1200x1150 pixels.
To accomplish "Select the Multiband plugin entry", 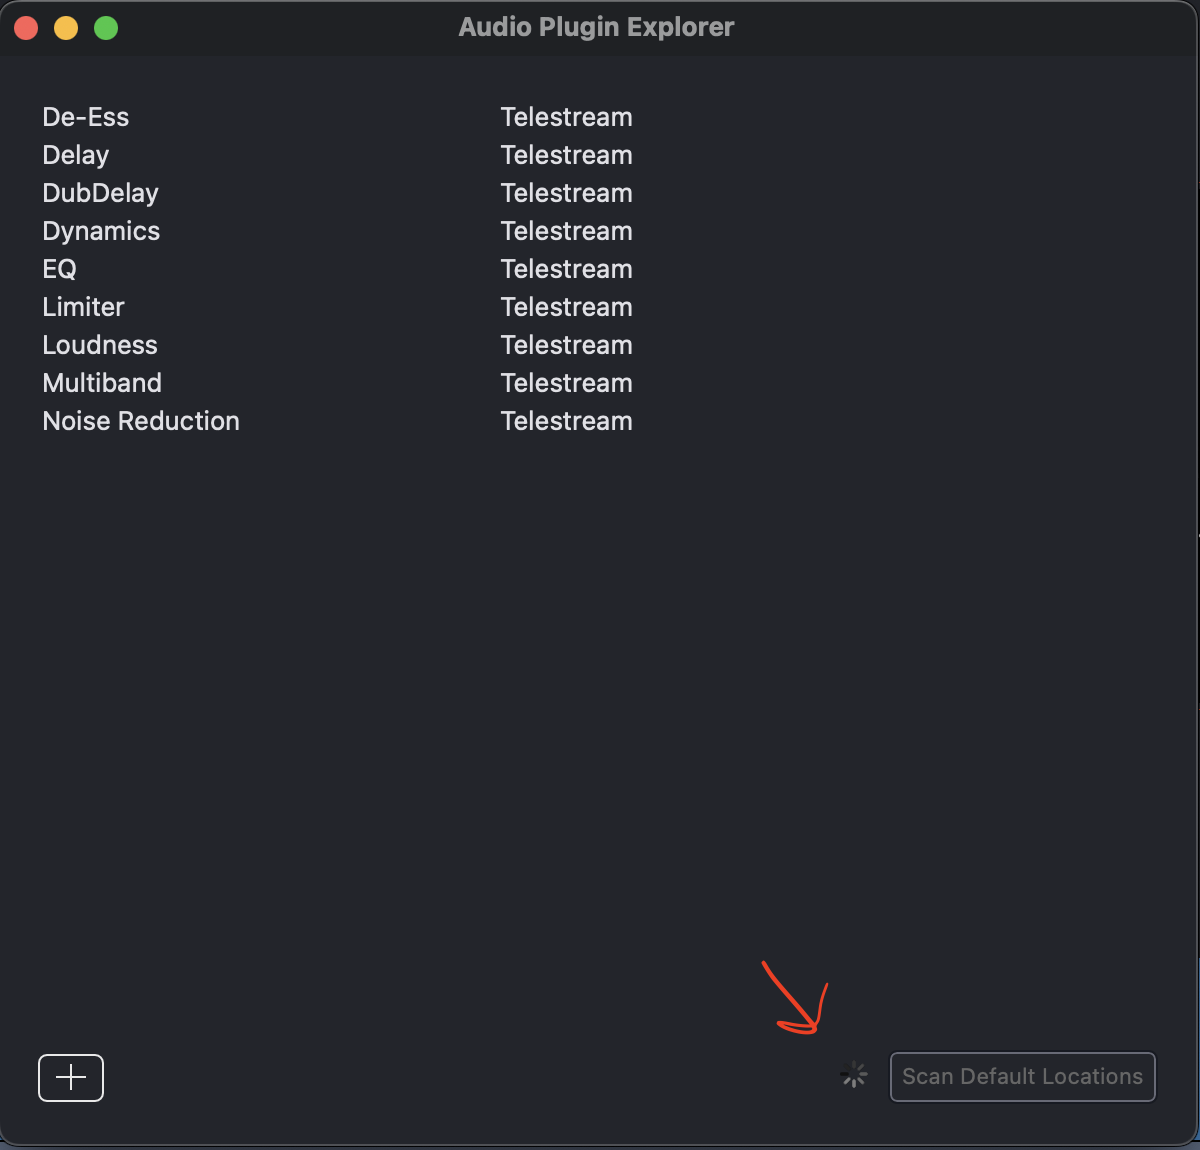I will coord(102,383).
